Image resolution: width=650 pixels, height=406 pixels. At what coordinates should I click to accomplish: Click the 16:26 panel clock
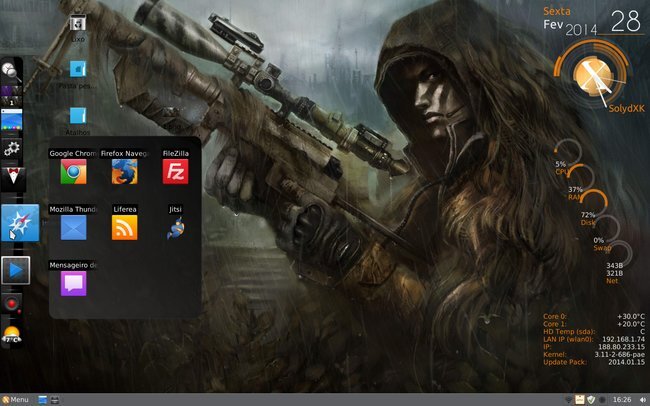[622, 400]
